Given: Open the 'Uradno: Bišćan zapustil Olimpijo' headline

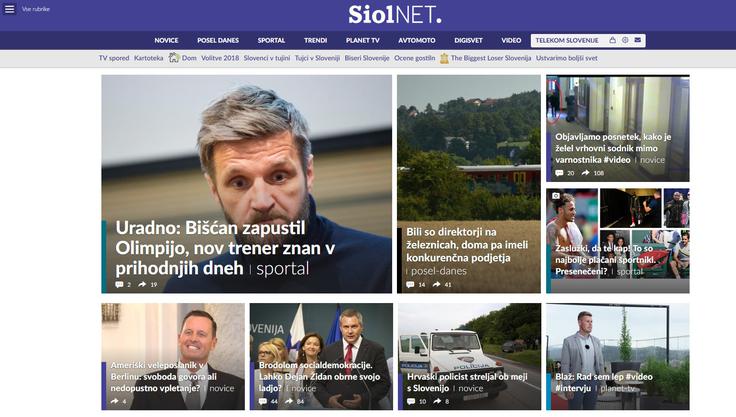Looking at the screenshot, I should (225, 248).
